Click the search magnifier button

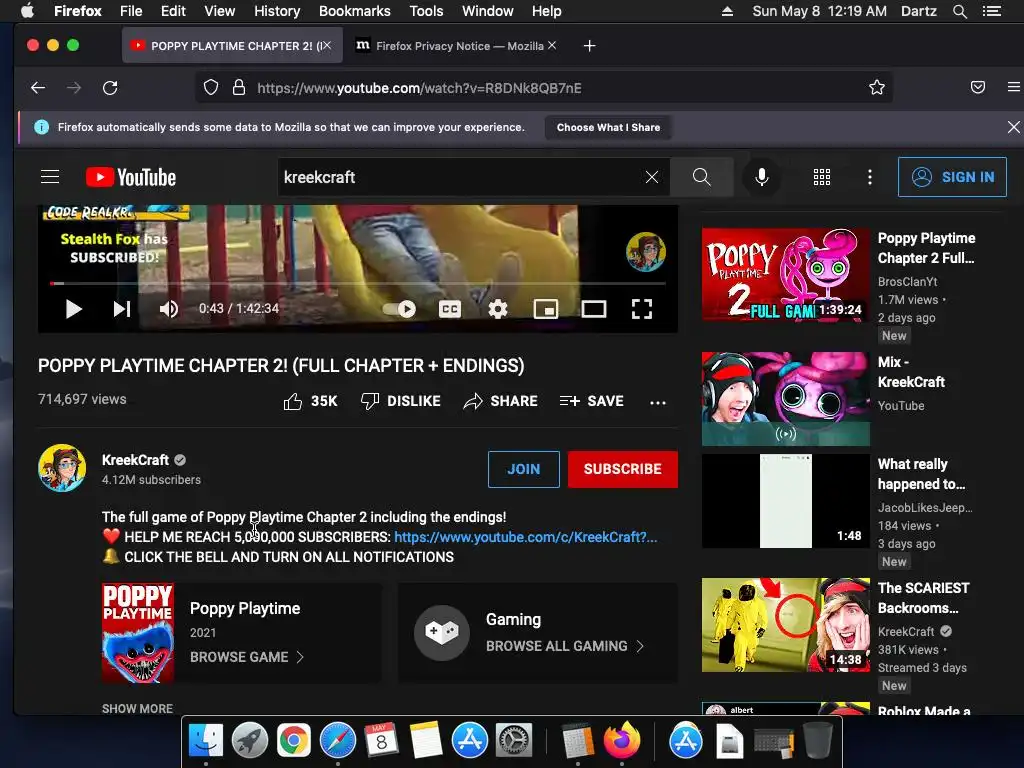click(701, 177)
